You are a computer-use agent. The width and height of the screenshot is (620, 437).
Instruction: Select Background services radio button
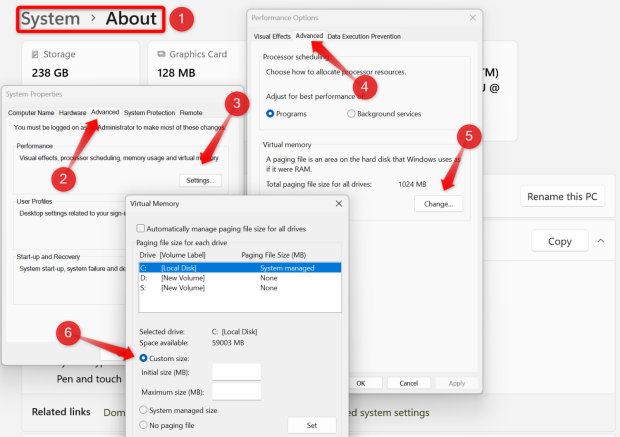351,114
